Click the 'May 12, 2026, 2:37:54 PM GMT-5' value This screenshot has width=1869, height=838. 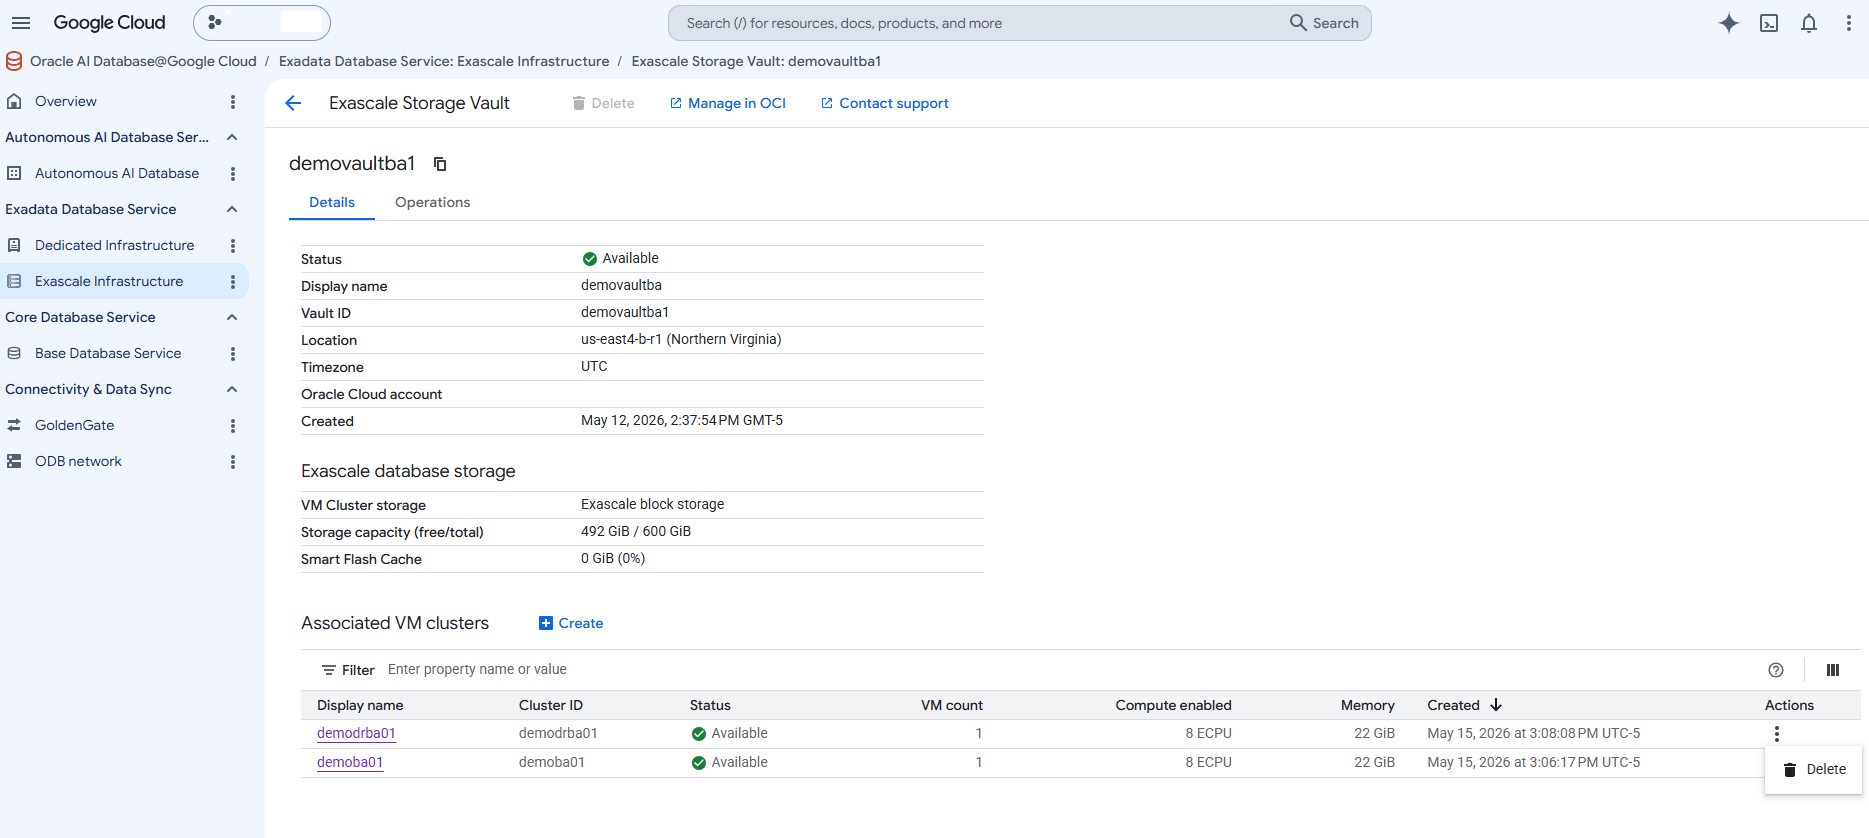682,420
